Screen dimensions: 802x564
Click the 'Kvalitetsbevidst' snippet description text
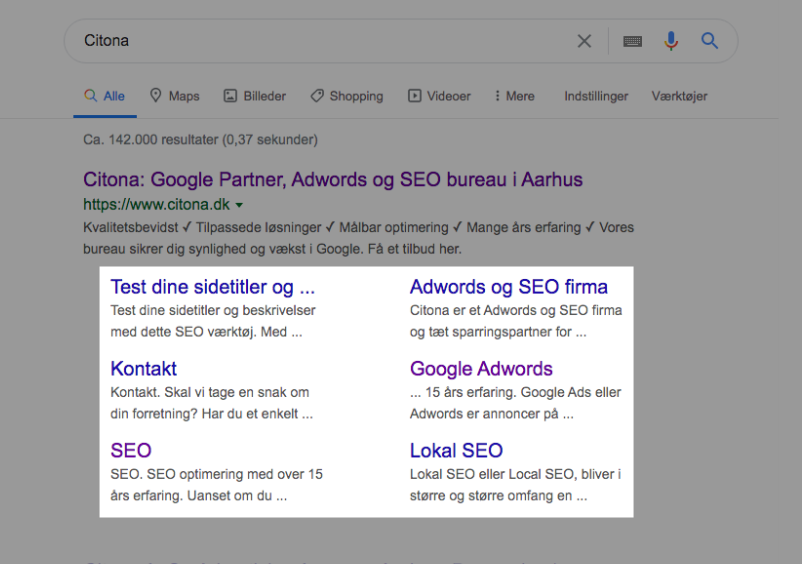pyautogui.click(x=359, y=238)
